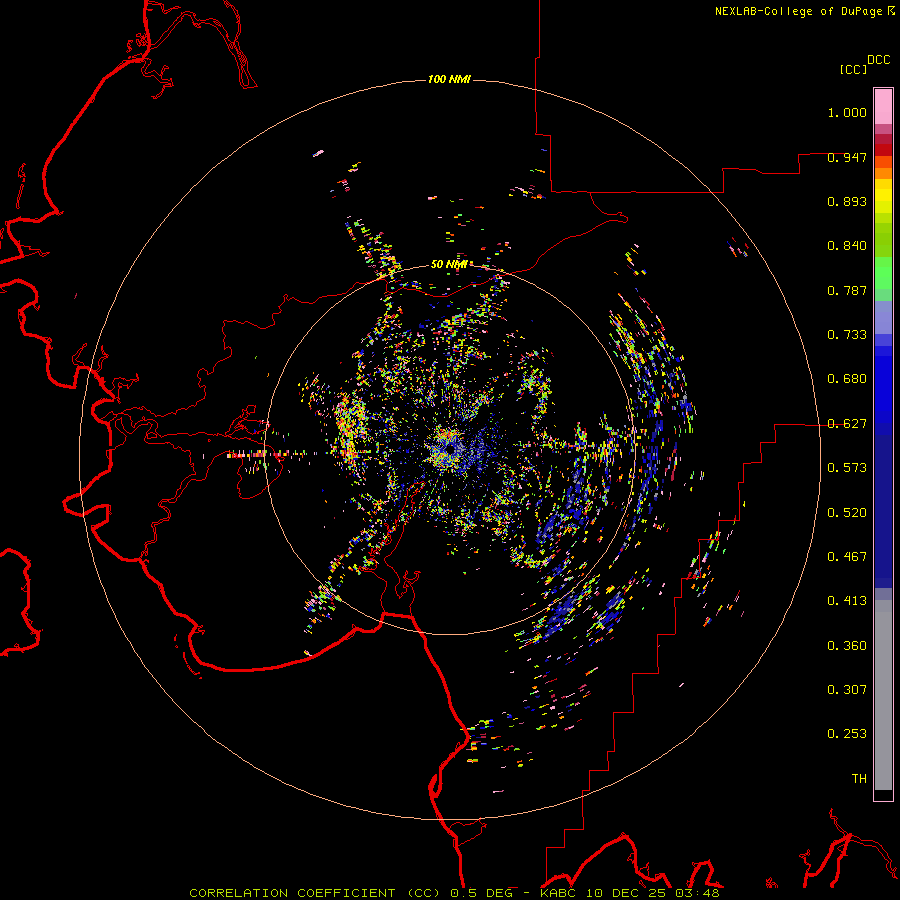Select the 0.253 scale value

(847, 734)
